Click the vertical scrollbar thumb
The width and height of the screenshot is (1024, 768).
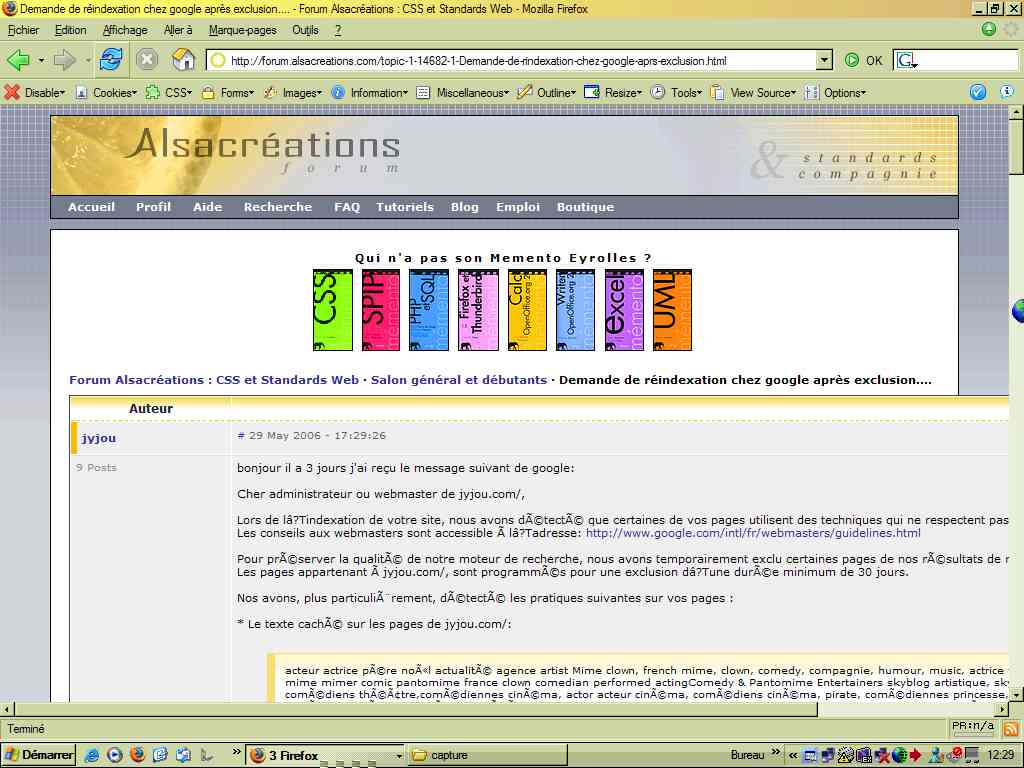1016,147
